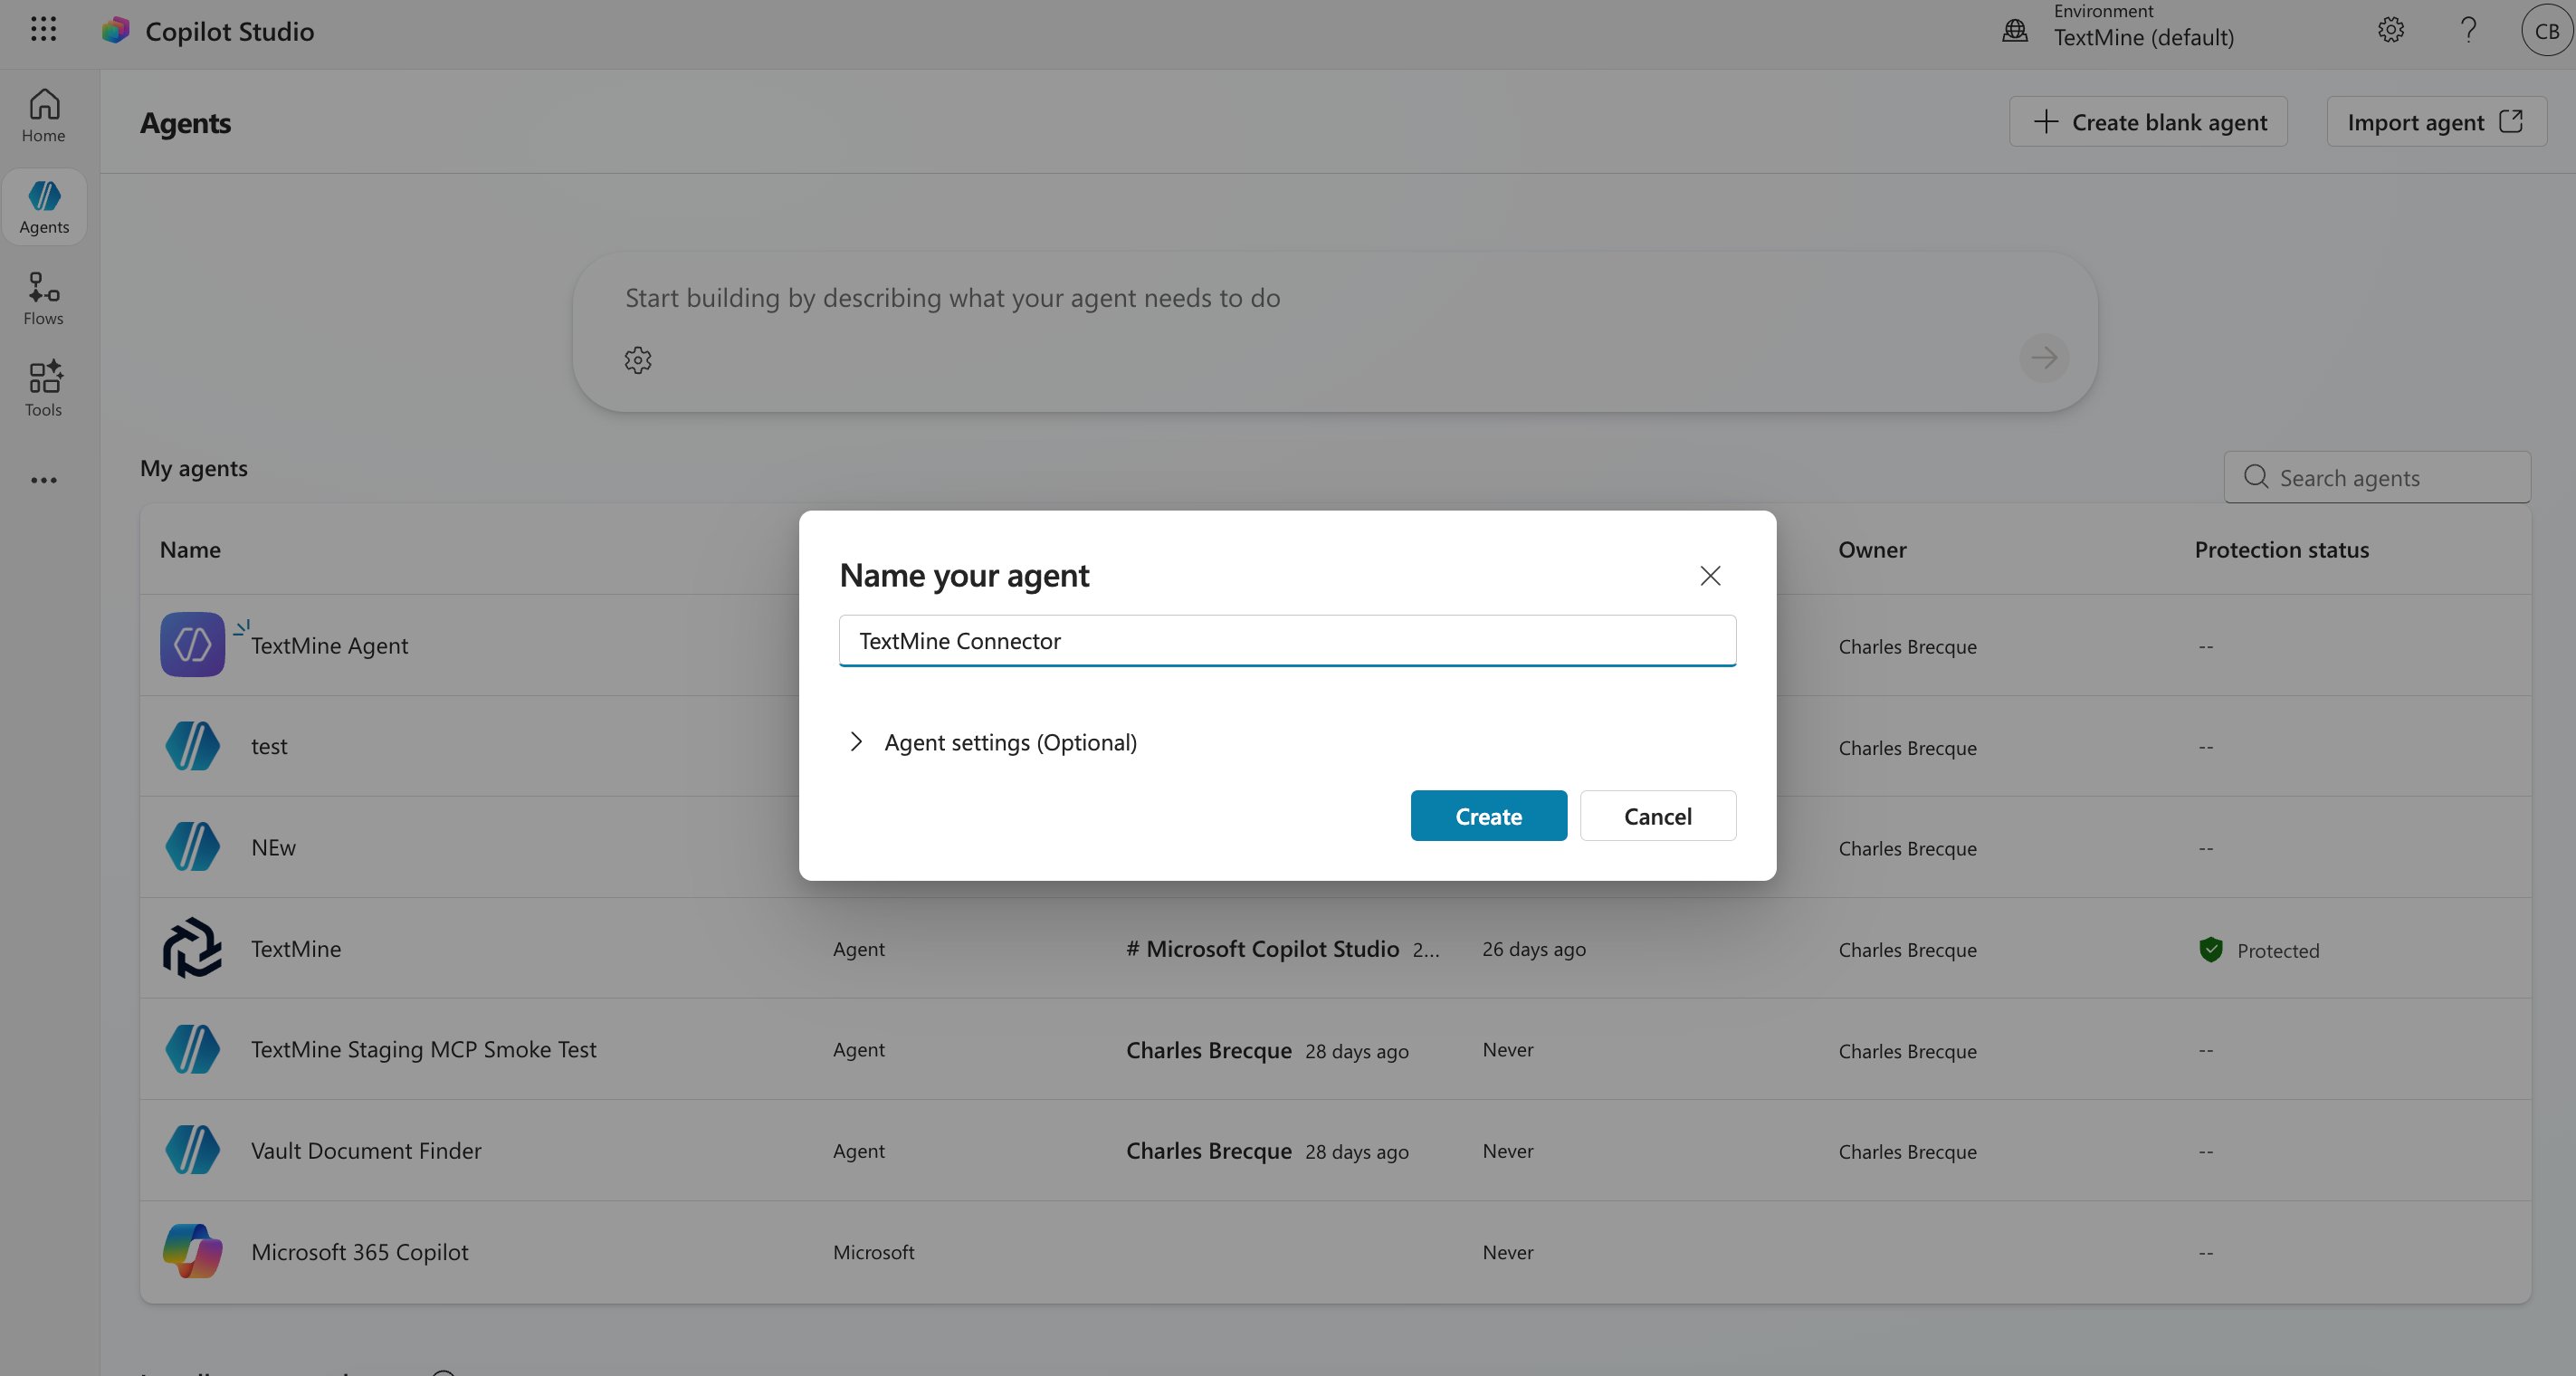
Task: Select TextMine (default) environment label
Action: click(2144, 37)
